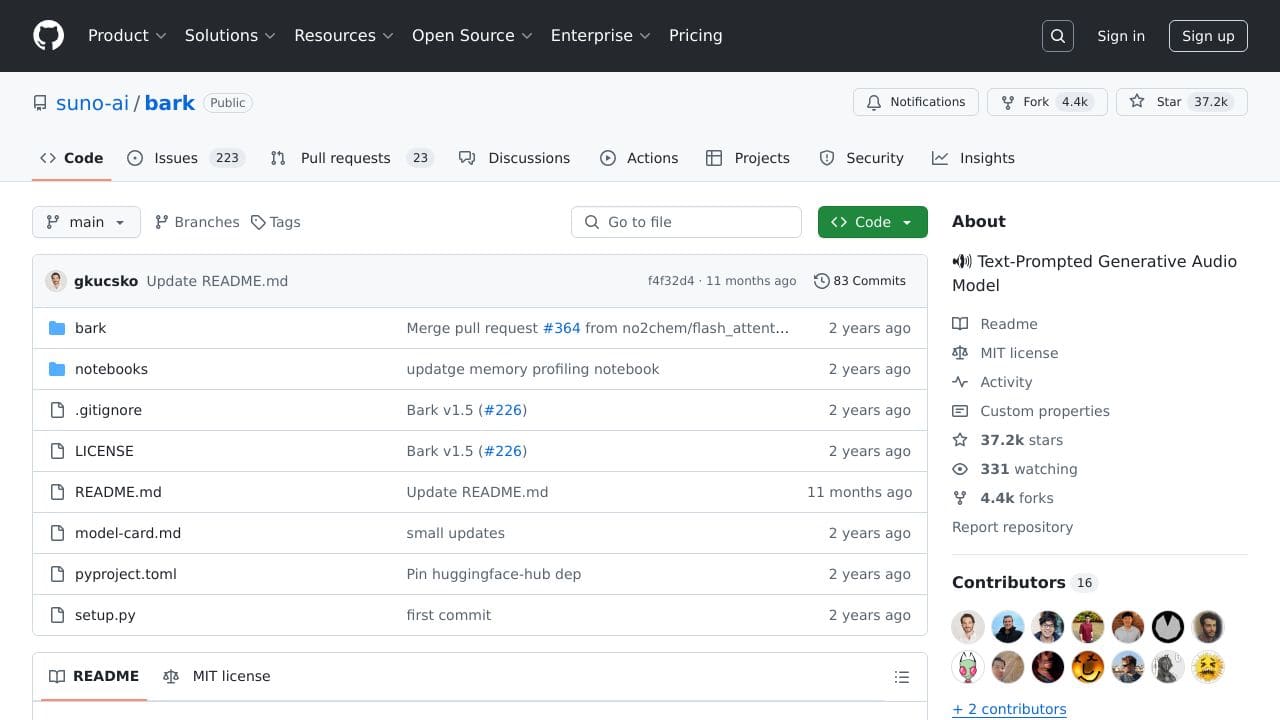Click the Sign in link

[x=1121, y=36]
